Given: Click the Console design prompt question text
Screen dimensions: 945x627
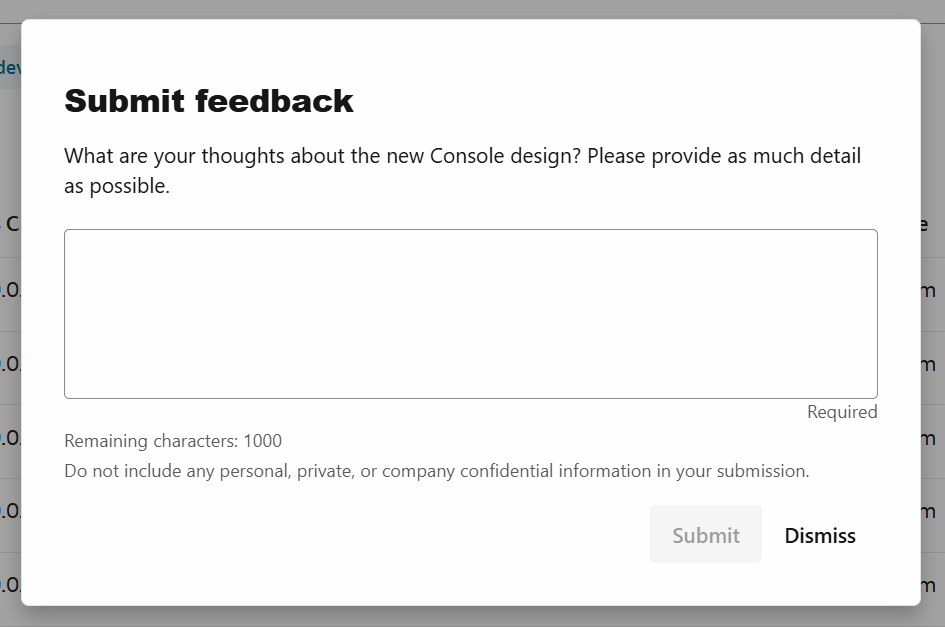Looking at the screenshot, I should (x=462, y=170).
